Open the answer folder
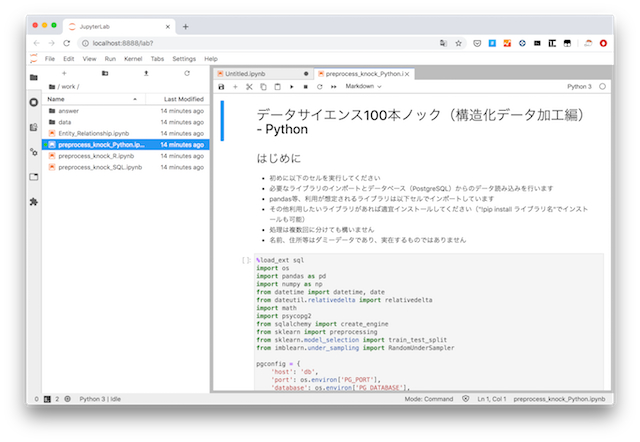 (x=70, y=110)
